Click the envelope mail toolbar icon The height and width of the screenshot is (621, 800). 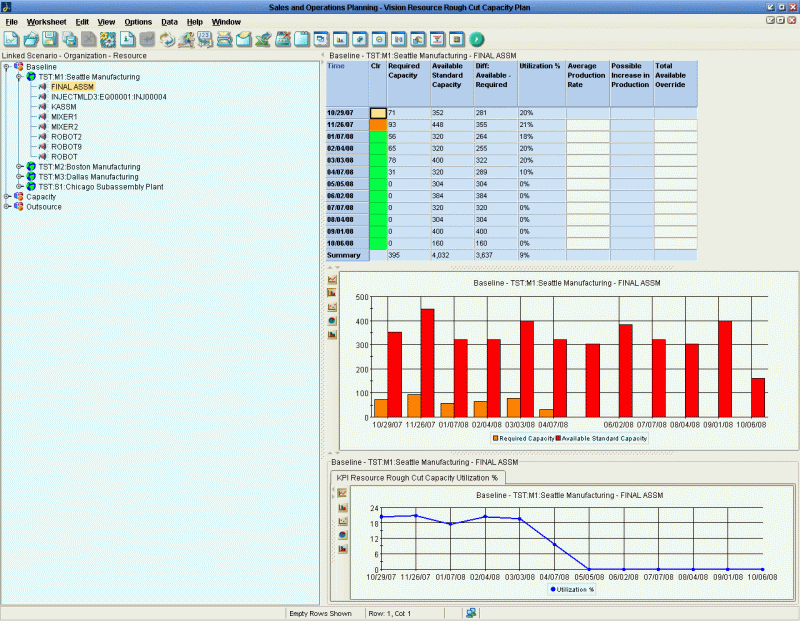pos(244,39)
